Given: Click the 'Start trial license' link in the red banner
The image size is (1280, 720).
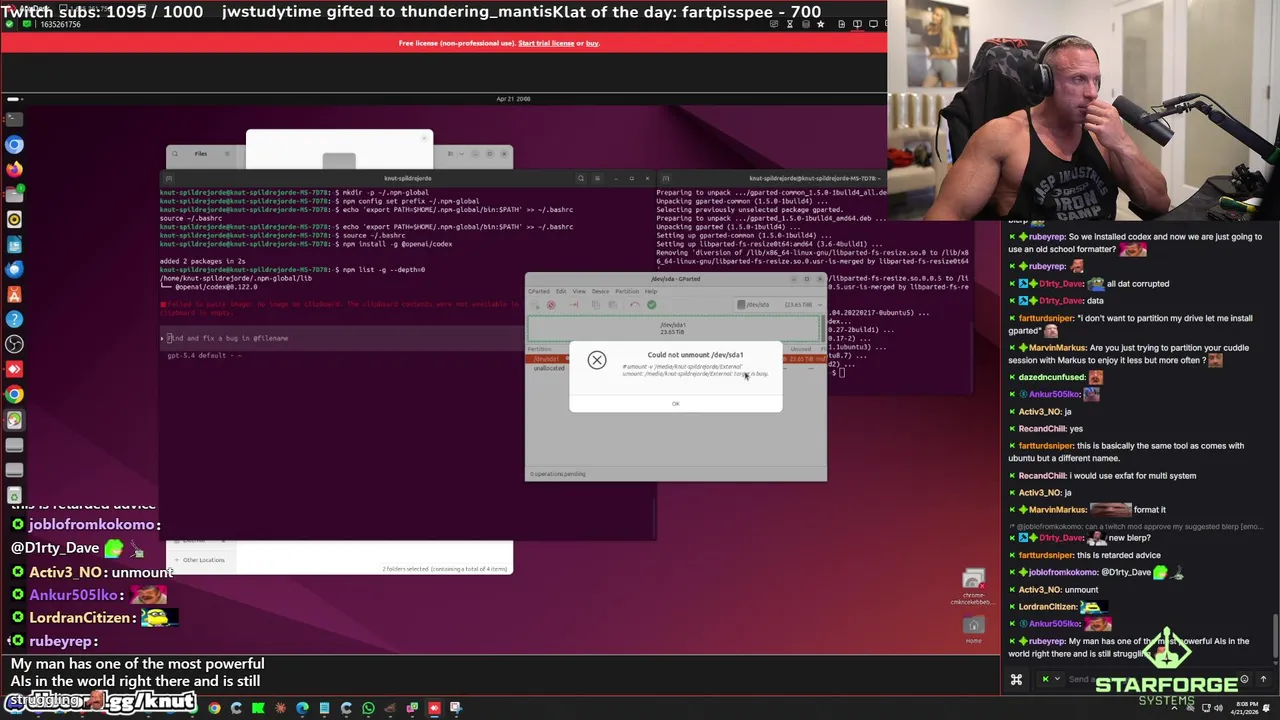Looking at the screenshot, I should click(546, 43).
